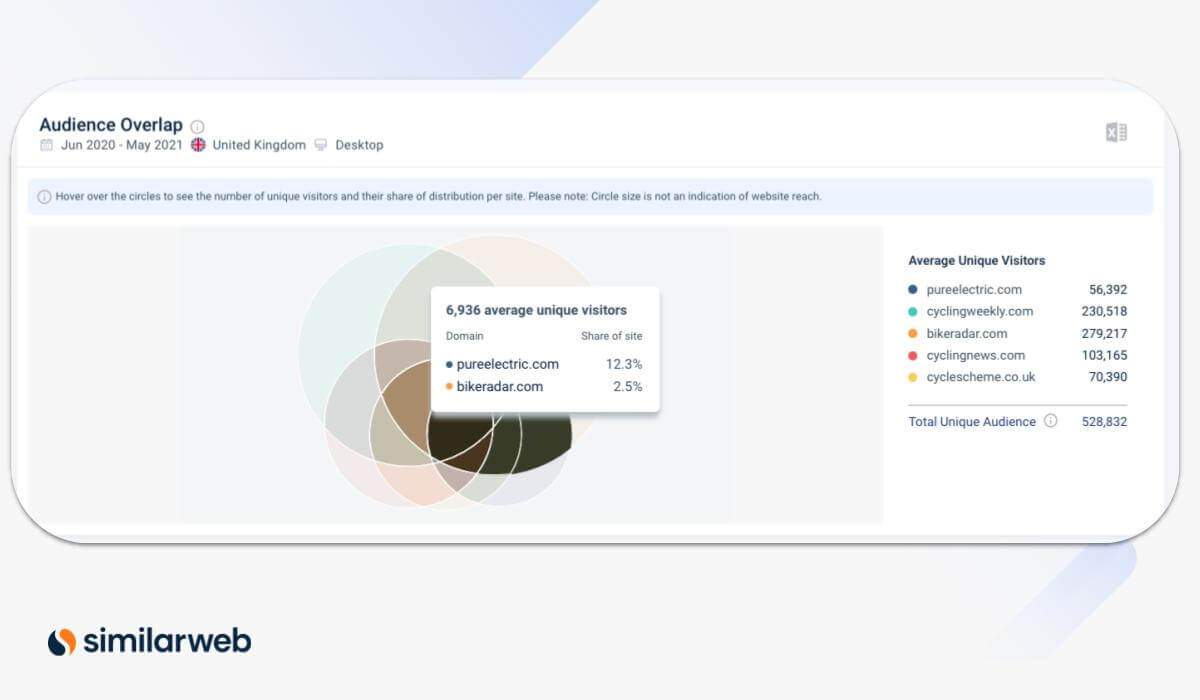Click the cyclescheme.co.uk legend link
1200x700 pixels.
tap(980, 377)
